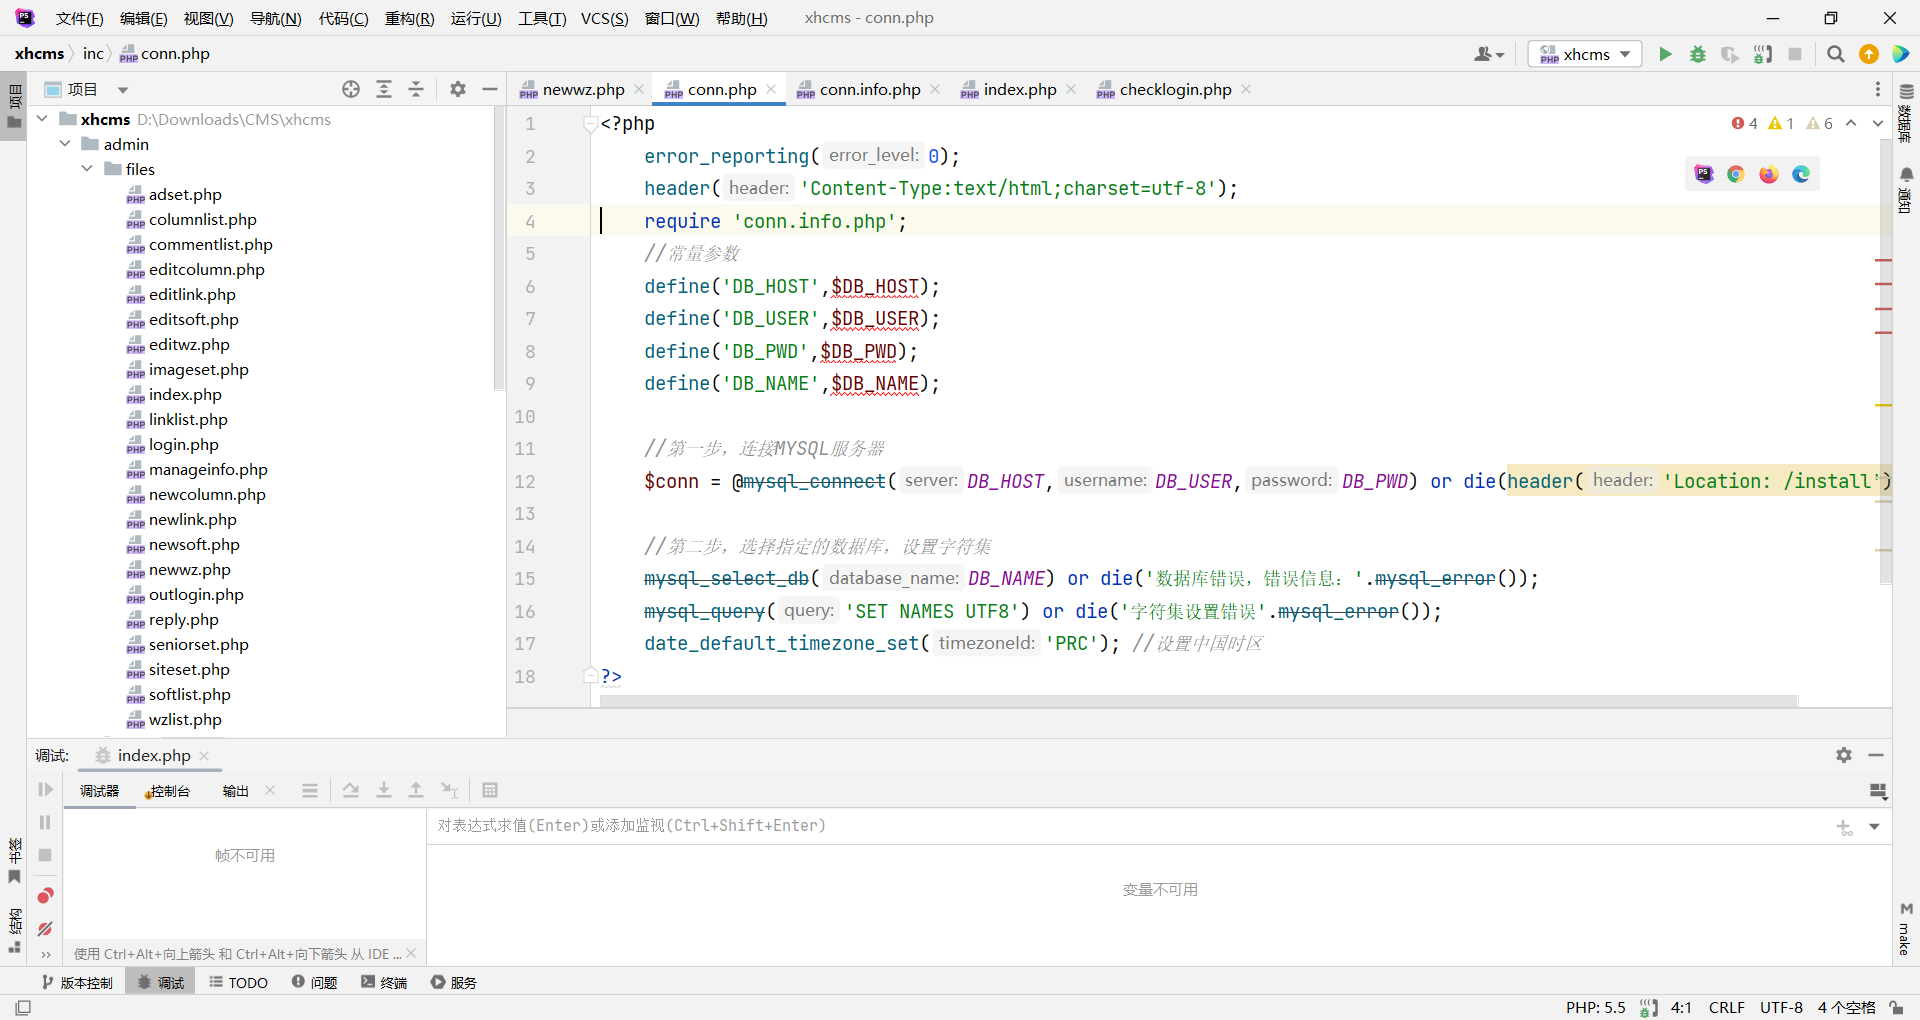Collapse the admin folder in project tree

pyautogui.click(x=65, y=144)
